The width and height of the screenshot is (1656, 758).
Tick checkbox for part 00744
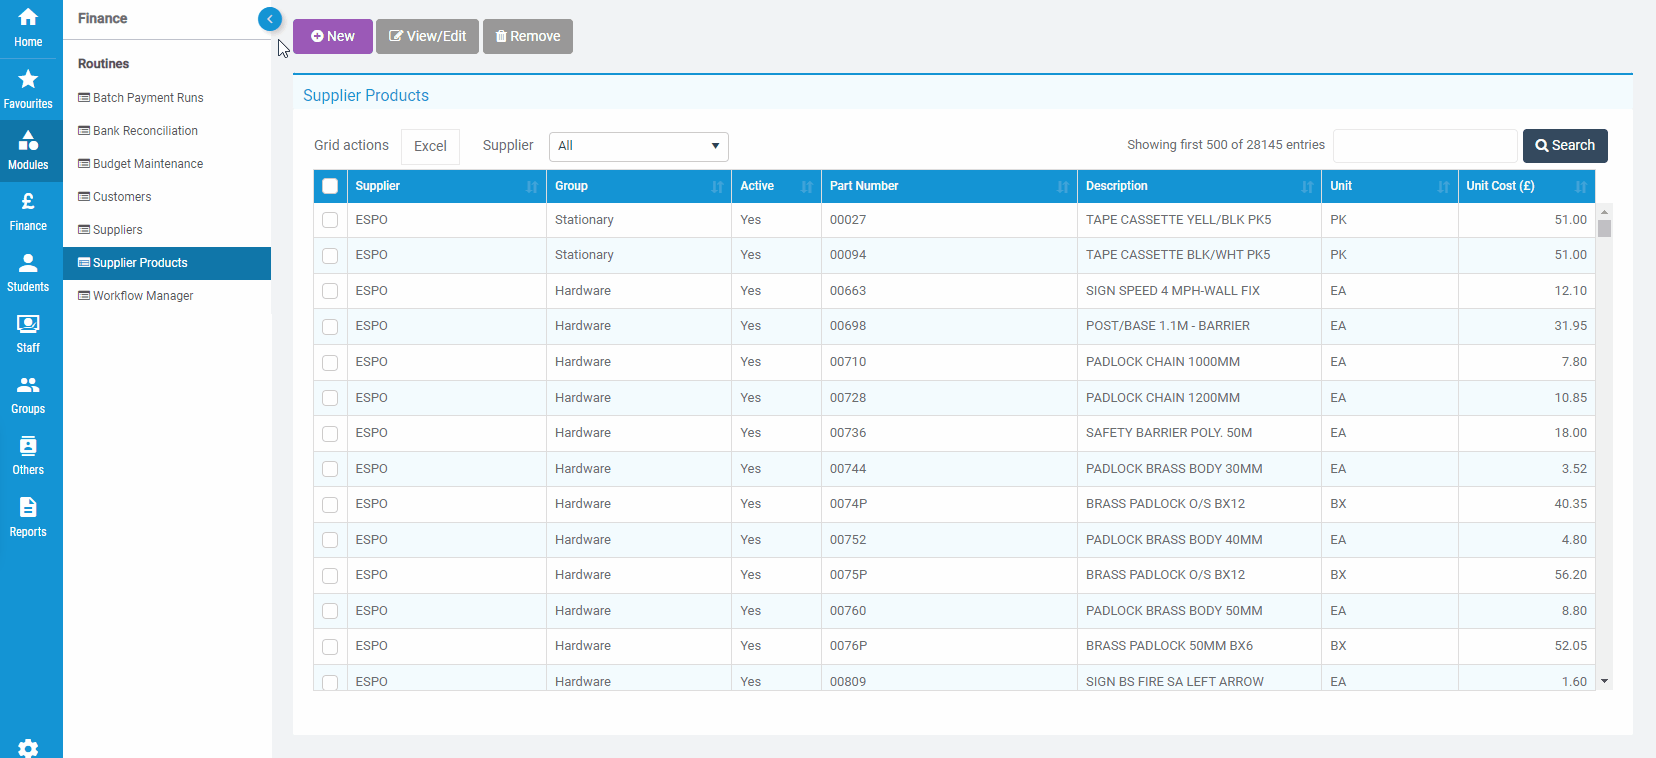tap(330, 469)
